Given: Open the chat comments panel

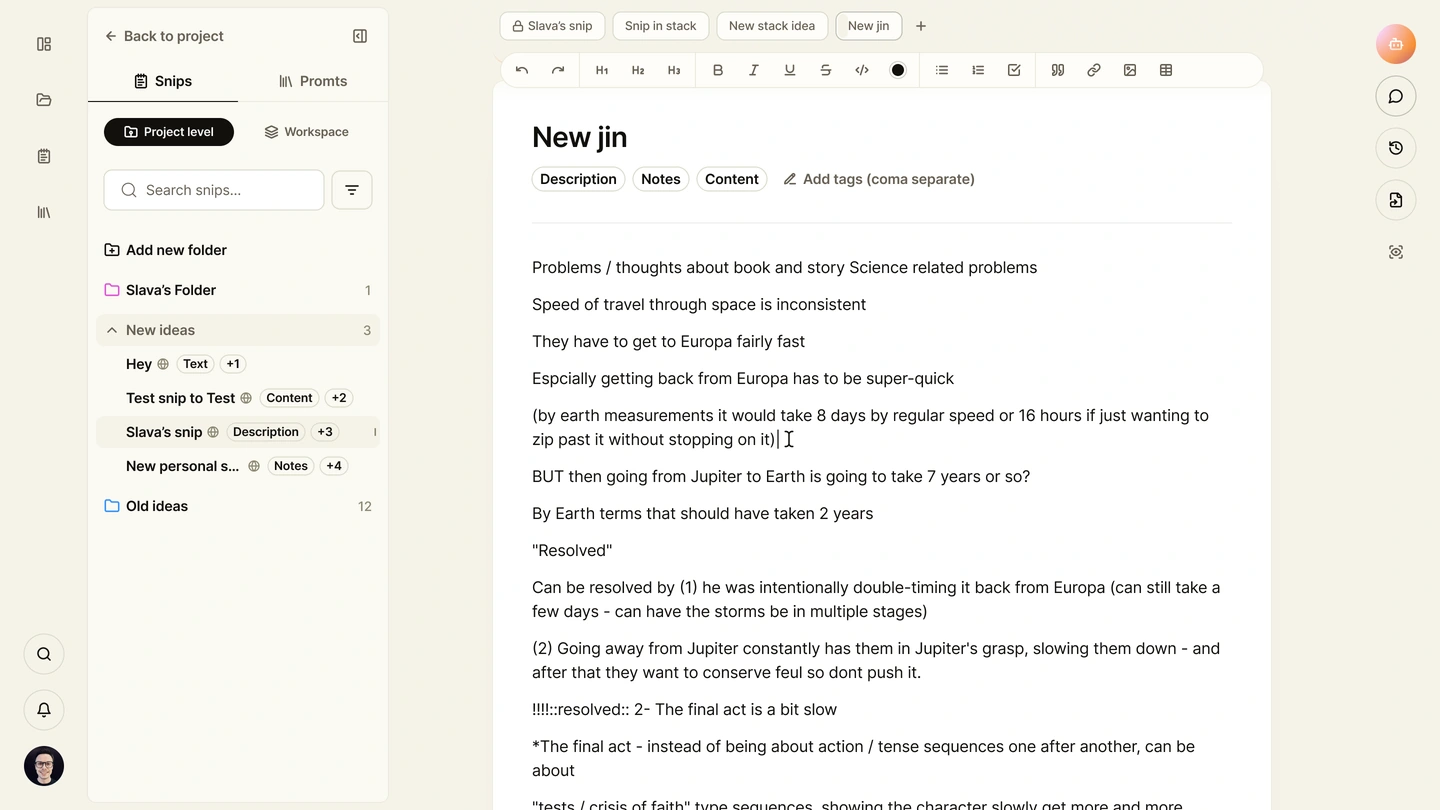Looking at the screenshot, I should (1396, 96).
